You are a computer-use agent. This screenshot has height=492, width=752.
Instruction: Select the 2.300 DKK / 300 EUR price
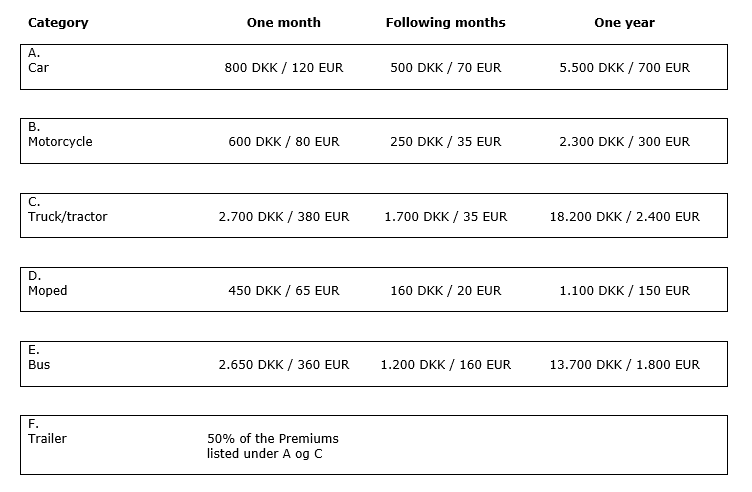point(624,141)
